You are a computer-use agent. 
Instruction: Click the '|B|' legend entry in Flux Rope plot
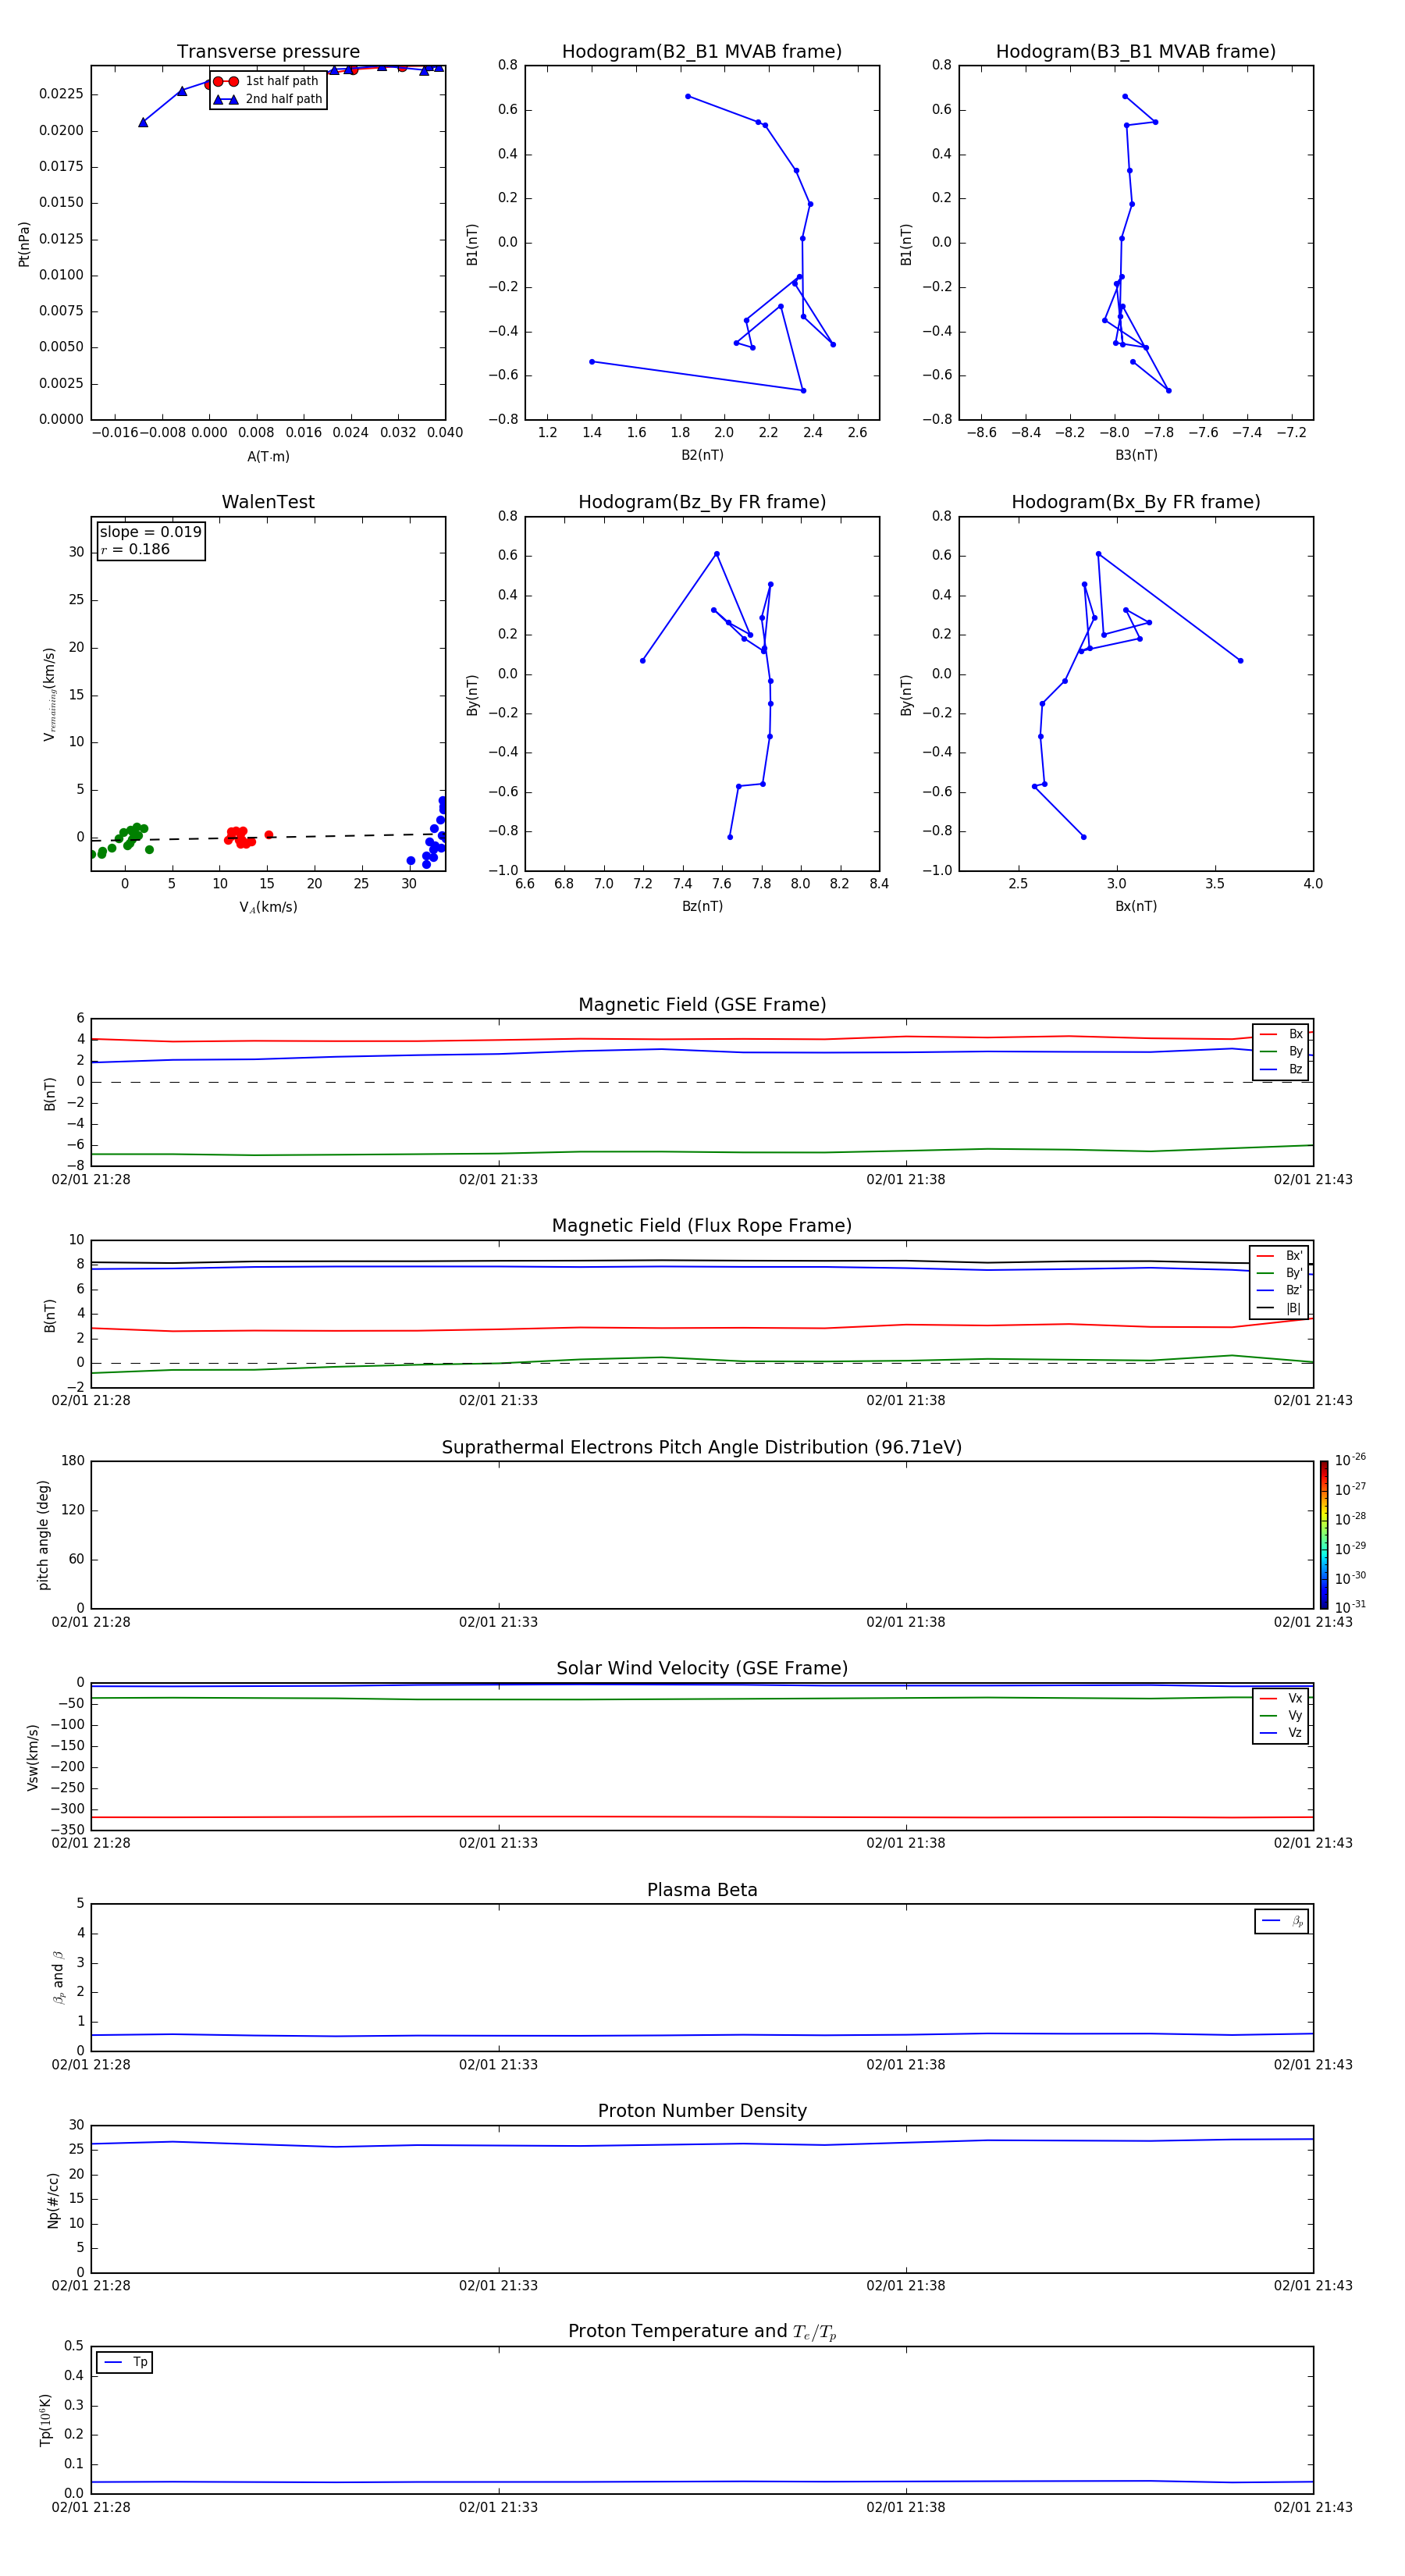tap(1280, 1308)
